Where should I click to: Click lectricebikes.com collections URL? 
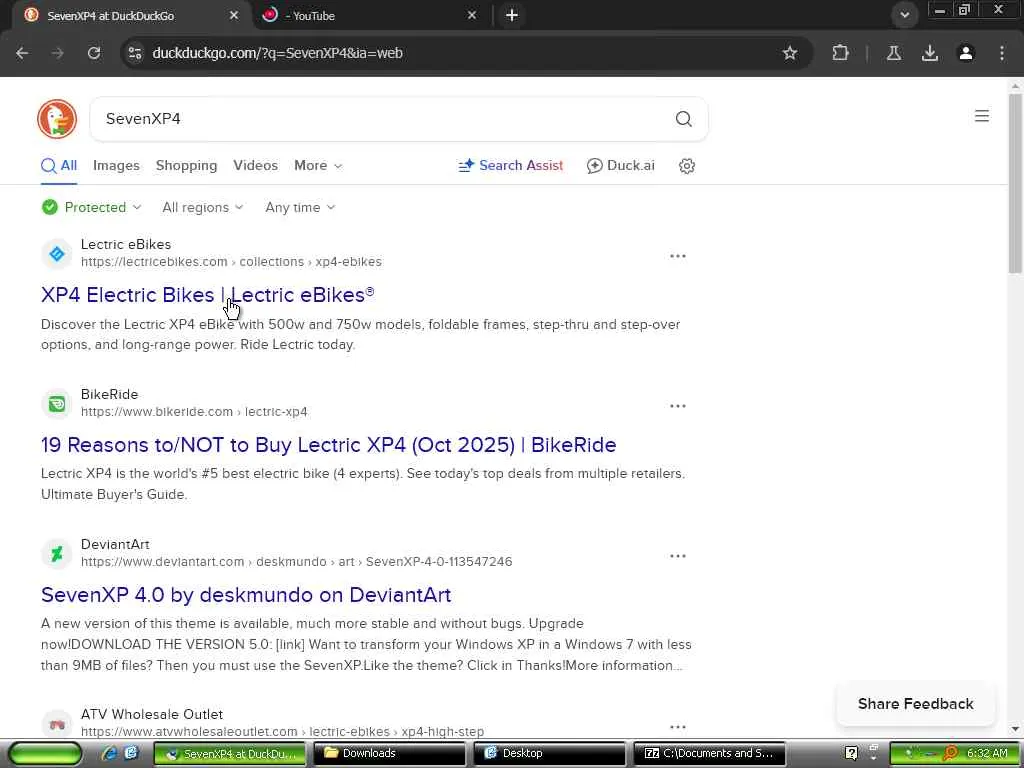coord(231,262)
